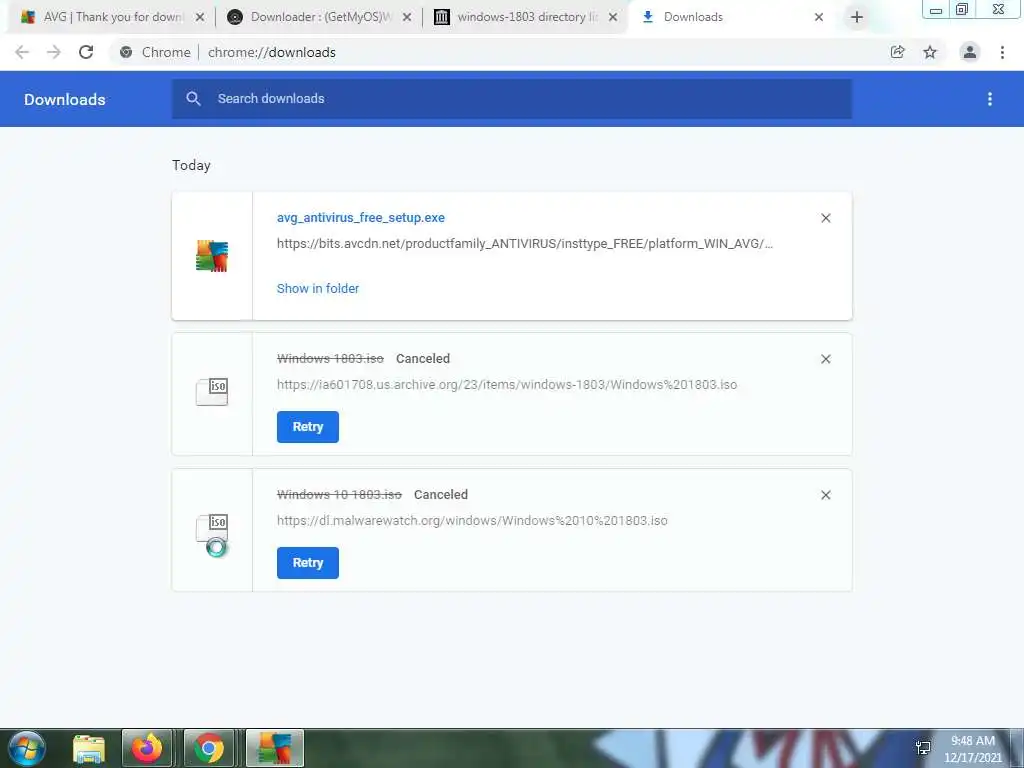The image size is (1024, 768).
Task: Open Chrome's three-dot browser menu
Action: [1002, 52]
